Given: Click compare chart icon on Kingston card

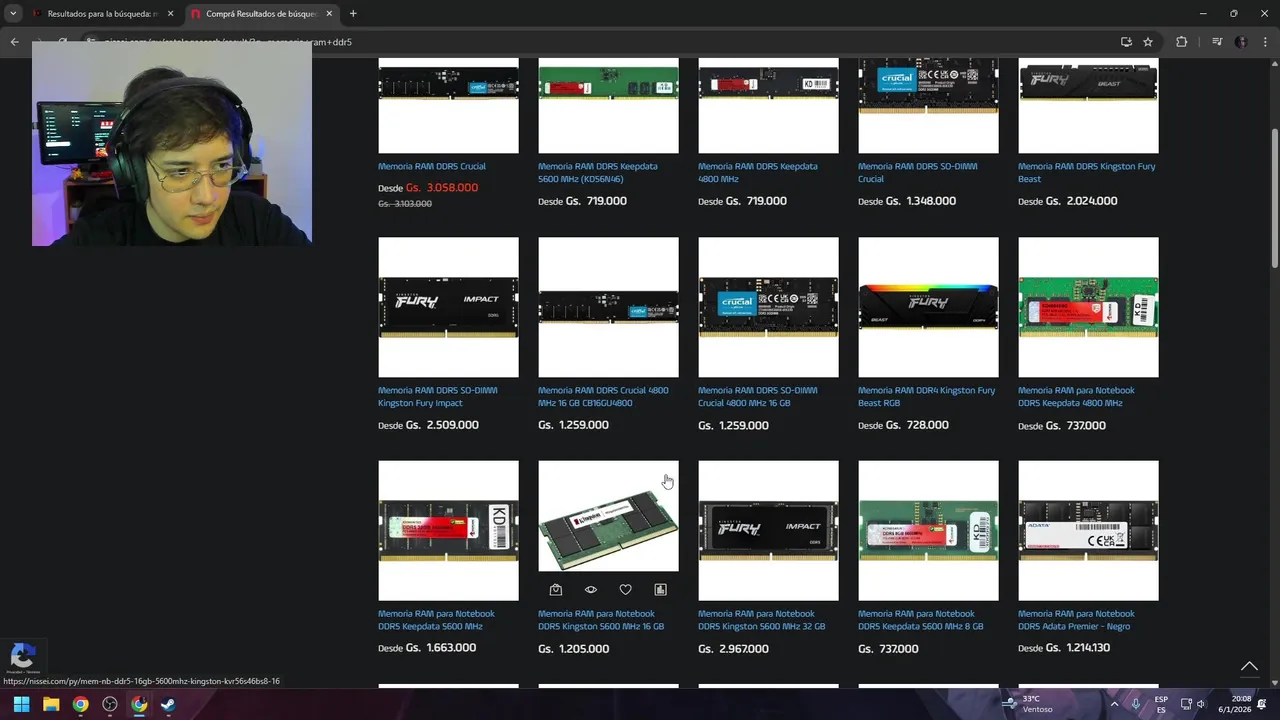Looking at the screenshot, I should point(660,590).
